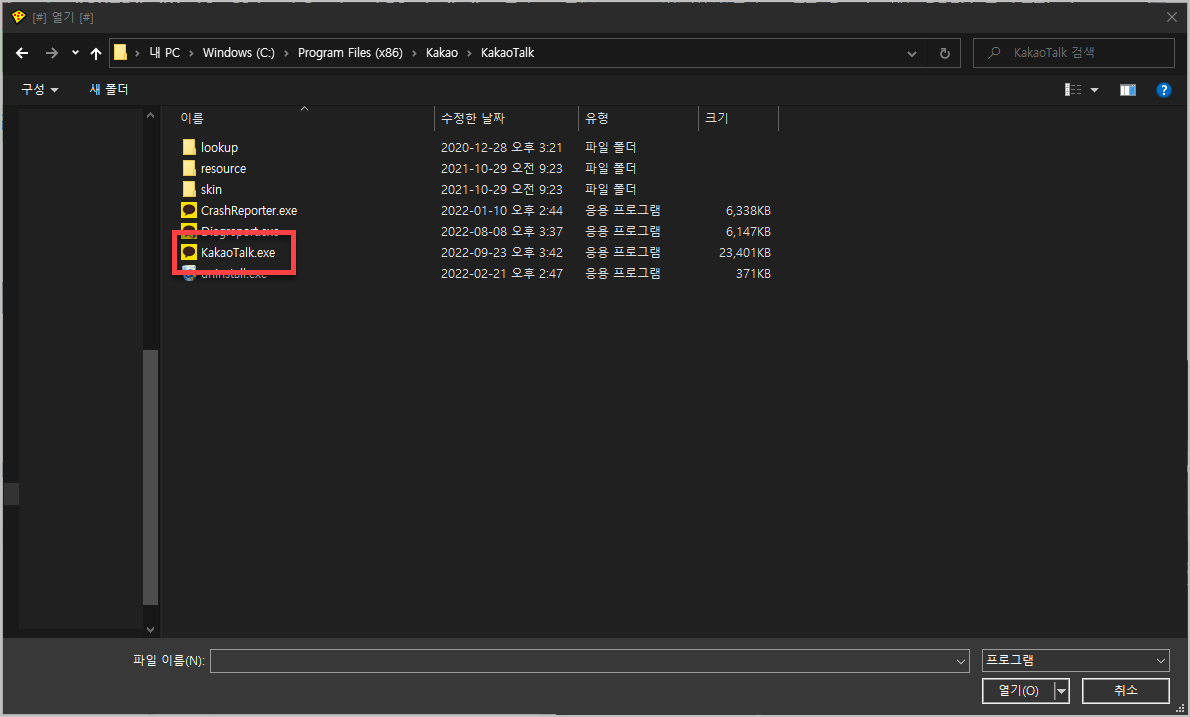Click the KakaoTalk 검색 search box

[x=1073, y=52]
